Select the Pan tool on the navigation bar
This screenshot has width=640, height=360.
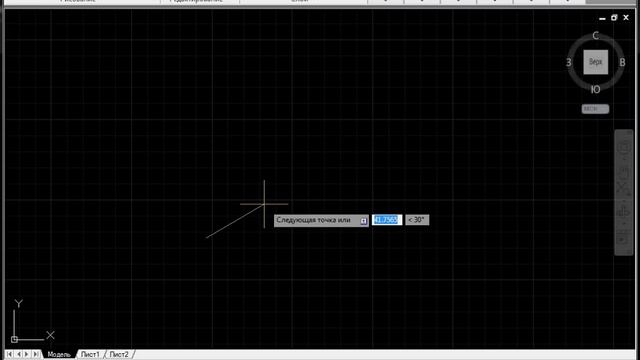(624, 172)
